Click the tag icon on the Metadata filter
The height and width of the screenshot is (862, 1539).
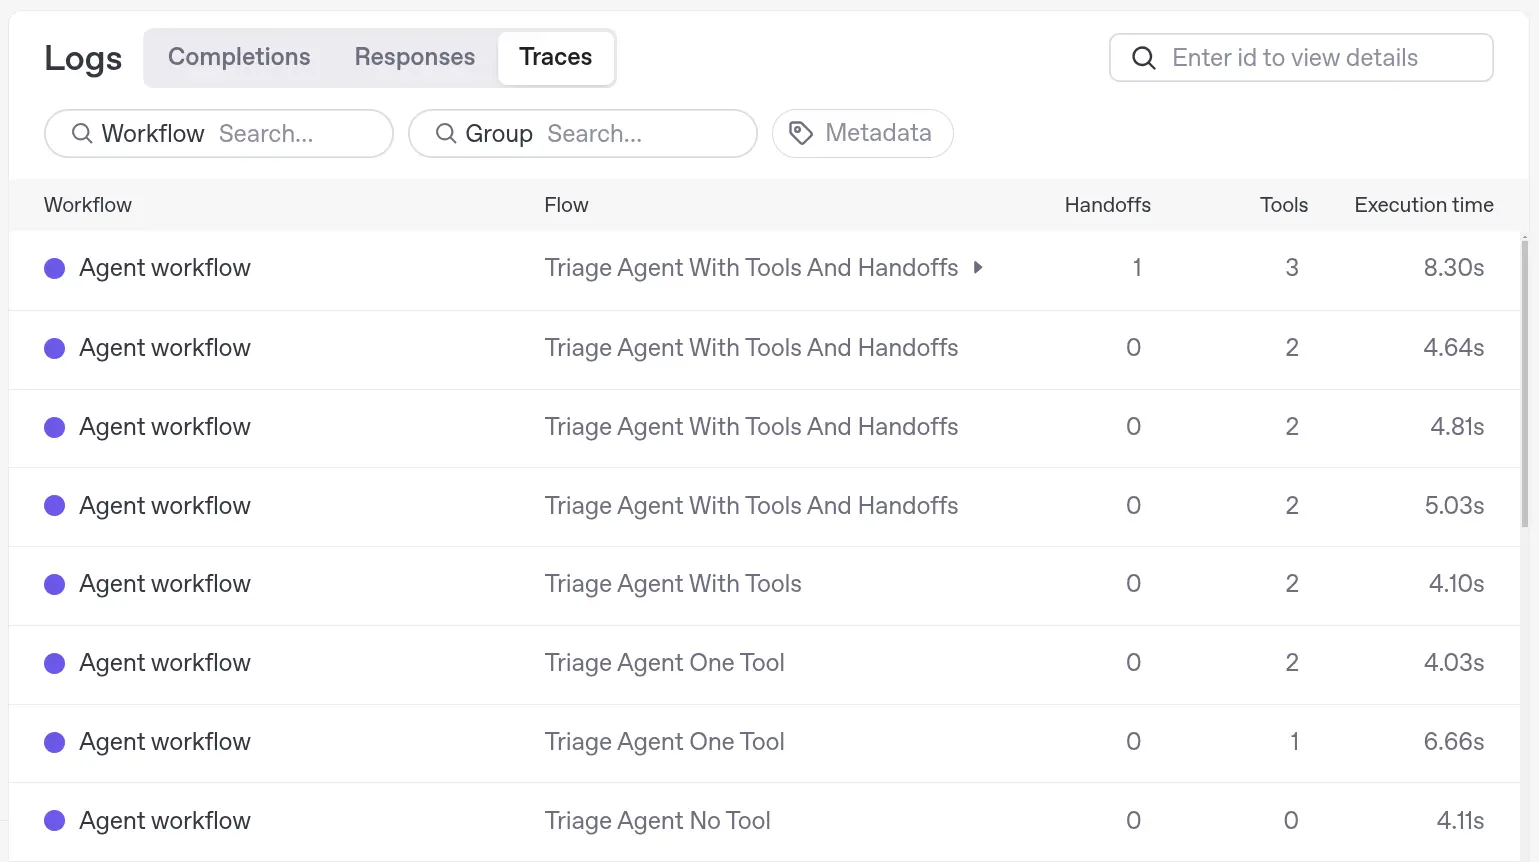click(801, 133)
